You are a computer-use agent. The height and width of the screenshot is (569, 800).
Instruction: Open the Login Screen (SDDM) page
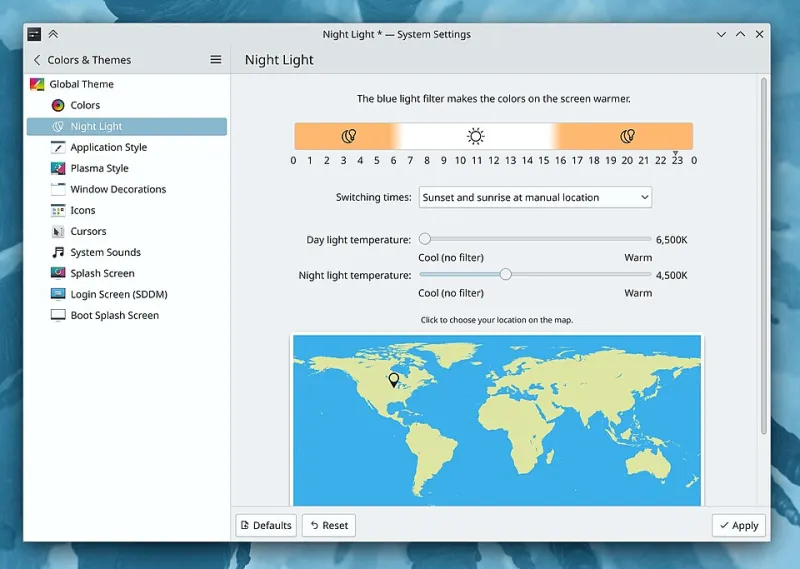point(127,294)
